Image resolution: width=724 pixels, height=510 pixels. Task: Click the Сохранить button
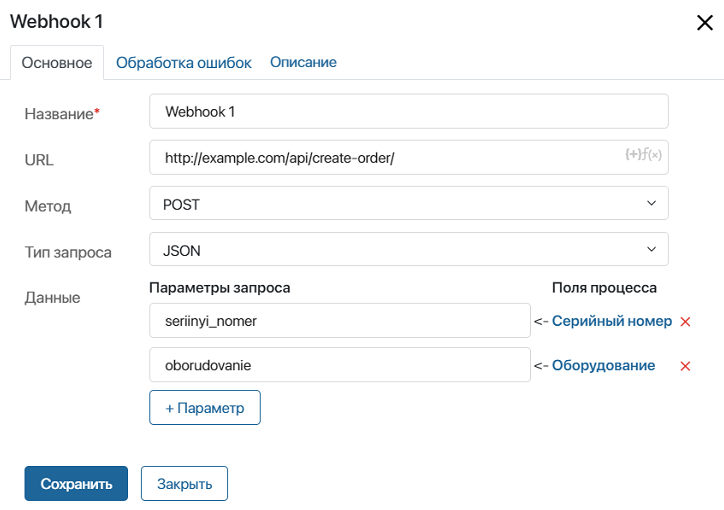[76, 483]
